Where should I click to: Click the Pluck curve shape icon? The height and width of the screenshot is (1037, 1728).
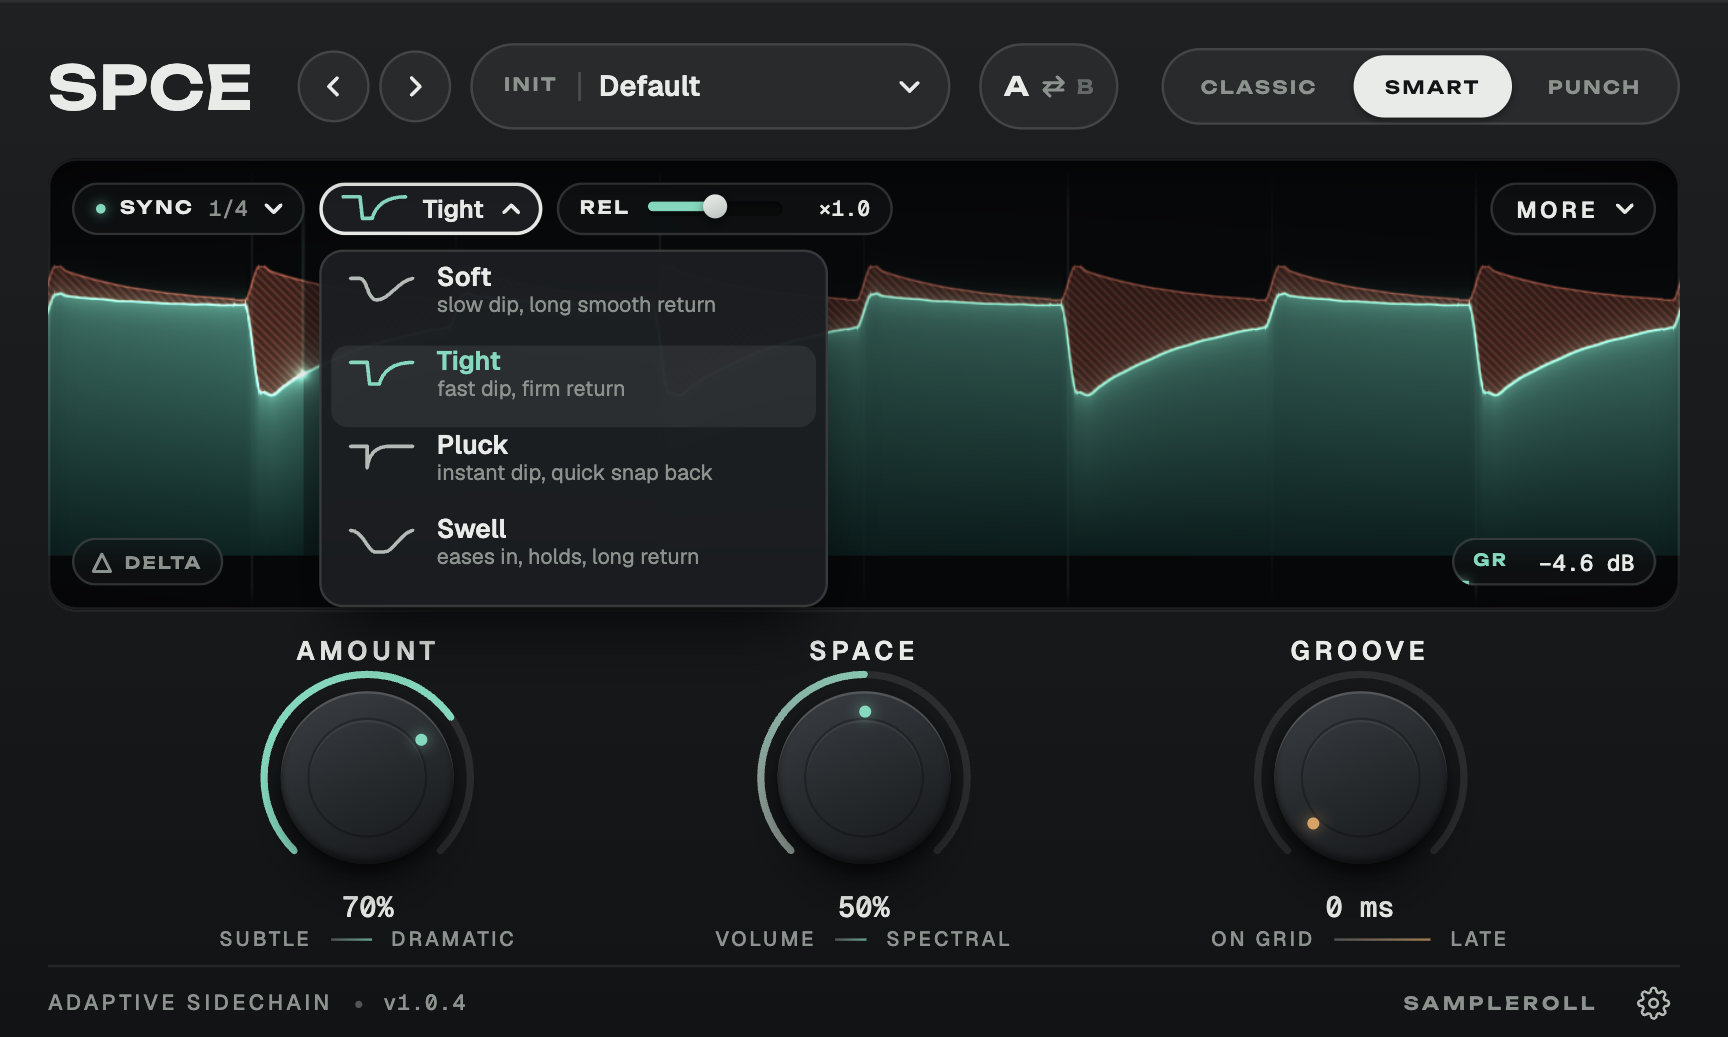[381, 456]
